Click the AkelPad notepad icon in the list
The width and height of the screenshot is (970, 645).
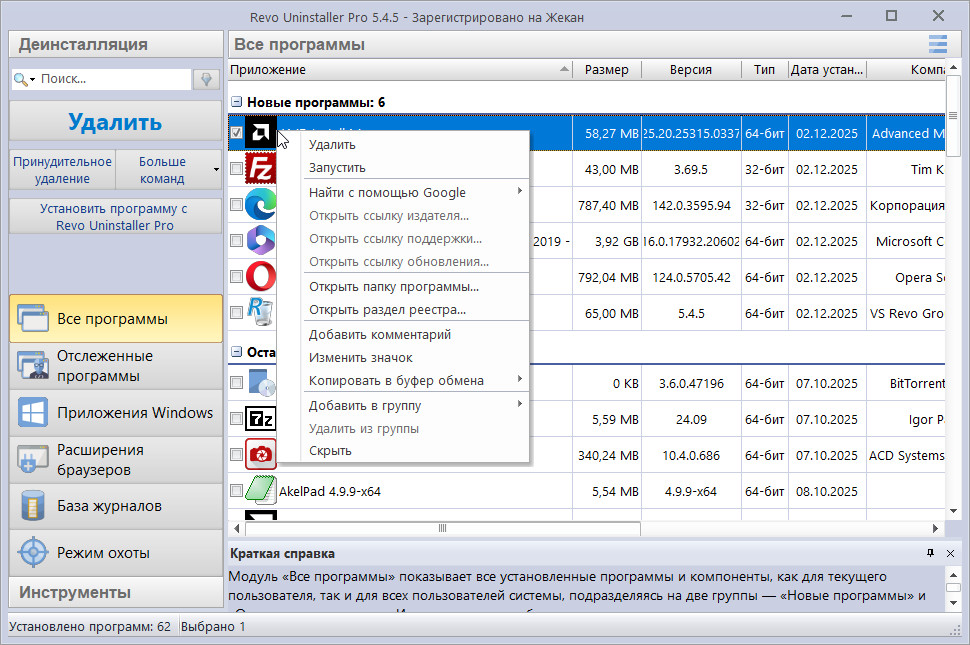261,491
